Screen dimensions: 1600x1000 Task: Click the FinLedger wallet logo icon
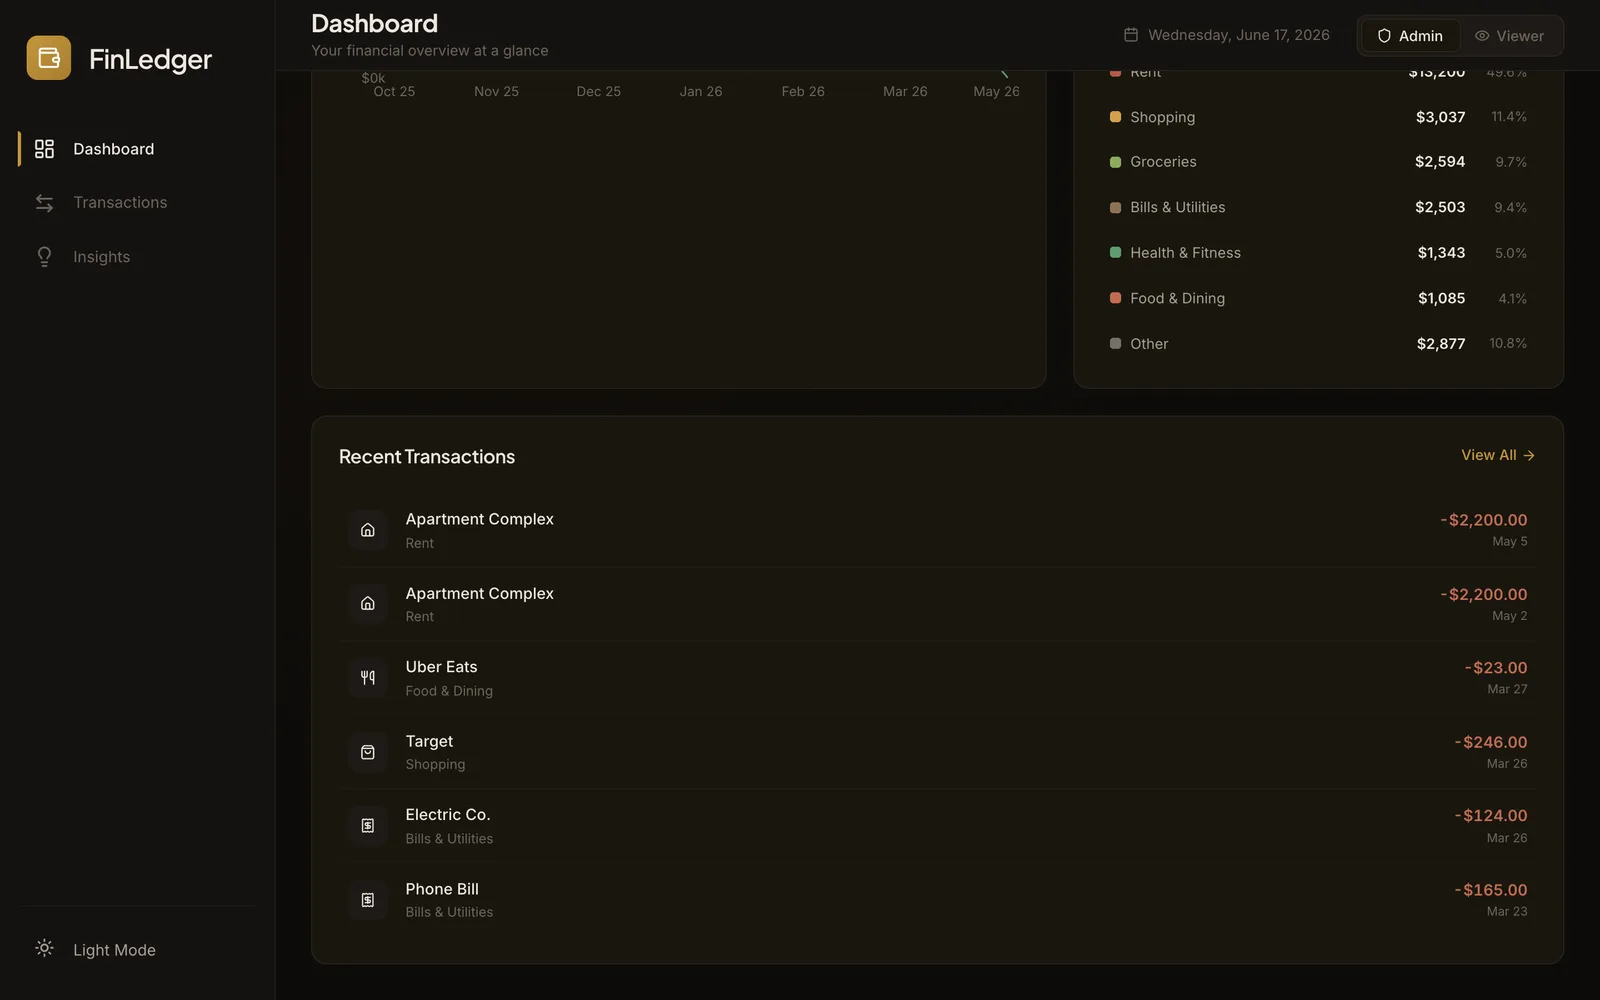[x=49, y=58]
